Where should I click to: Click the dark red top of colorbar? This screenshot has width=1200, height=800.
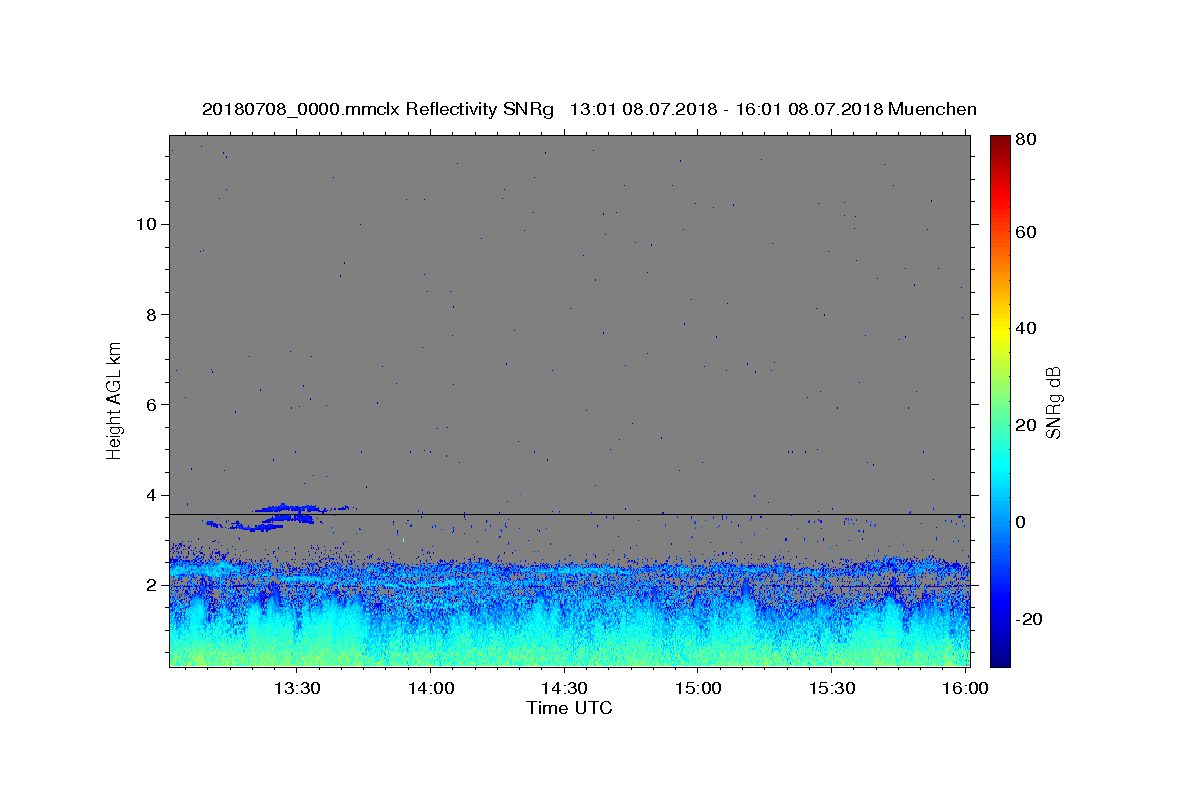[x=999, y=145]
